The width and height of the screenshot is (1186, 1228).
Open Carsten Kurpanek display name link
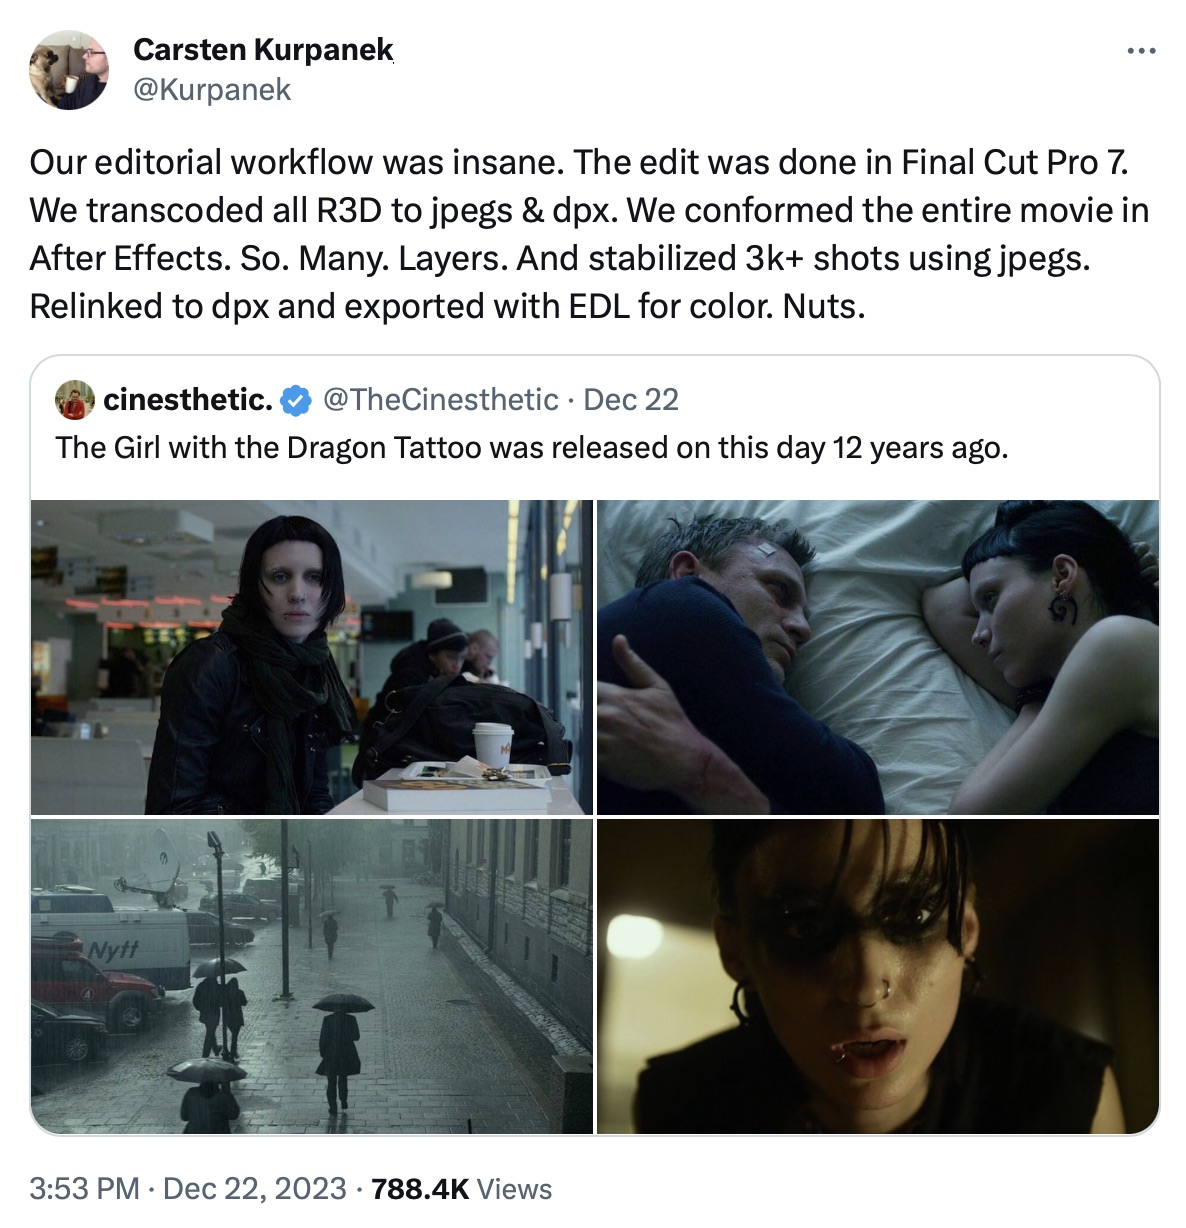point(263,49)
